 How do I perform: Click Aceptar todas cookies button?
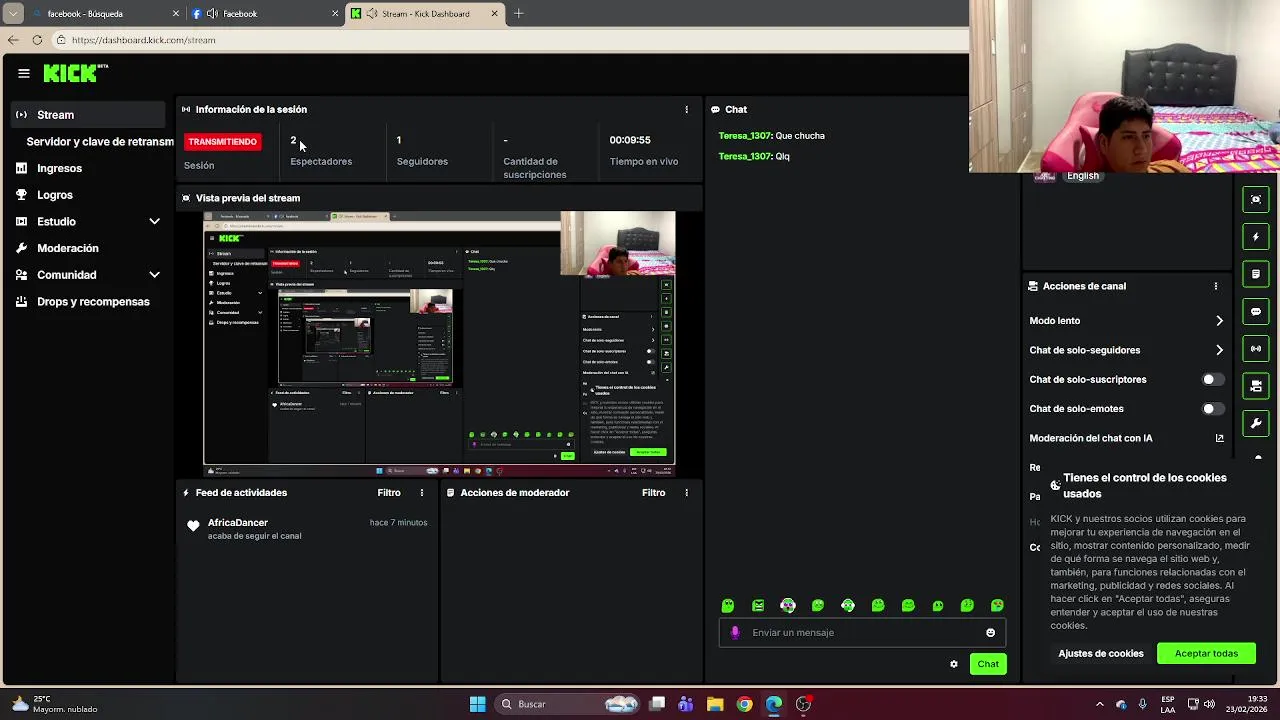tap(1206, 654)
